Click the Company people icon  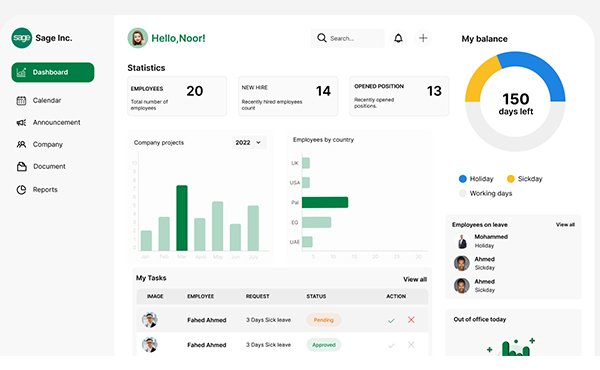21,144
